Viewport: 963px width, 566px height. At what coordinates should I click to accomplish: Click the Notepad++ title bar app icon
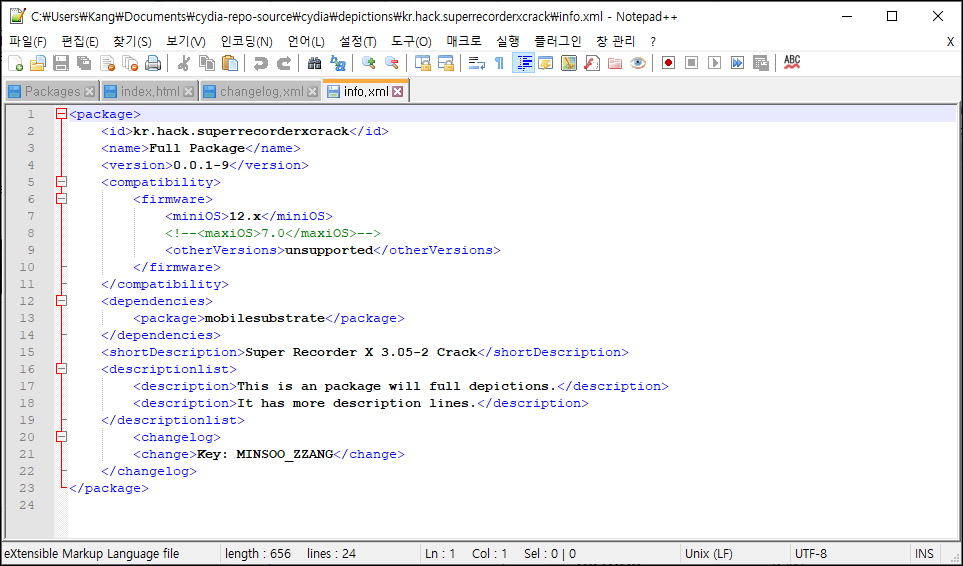17,17
